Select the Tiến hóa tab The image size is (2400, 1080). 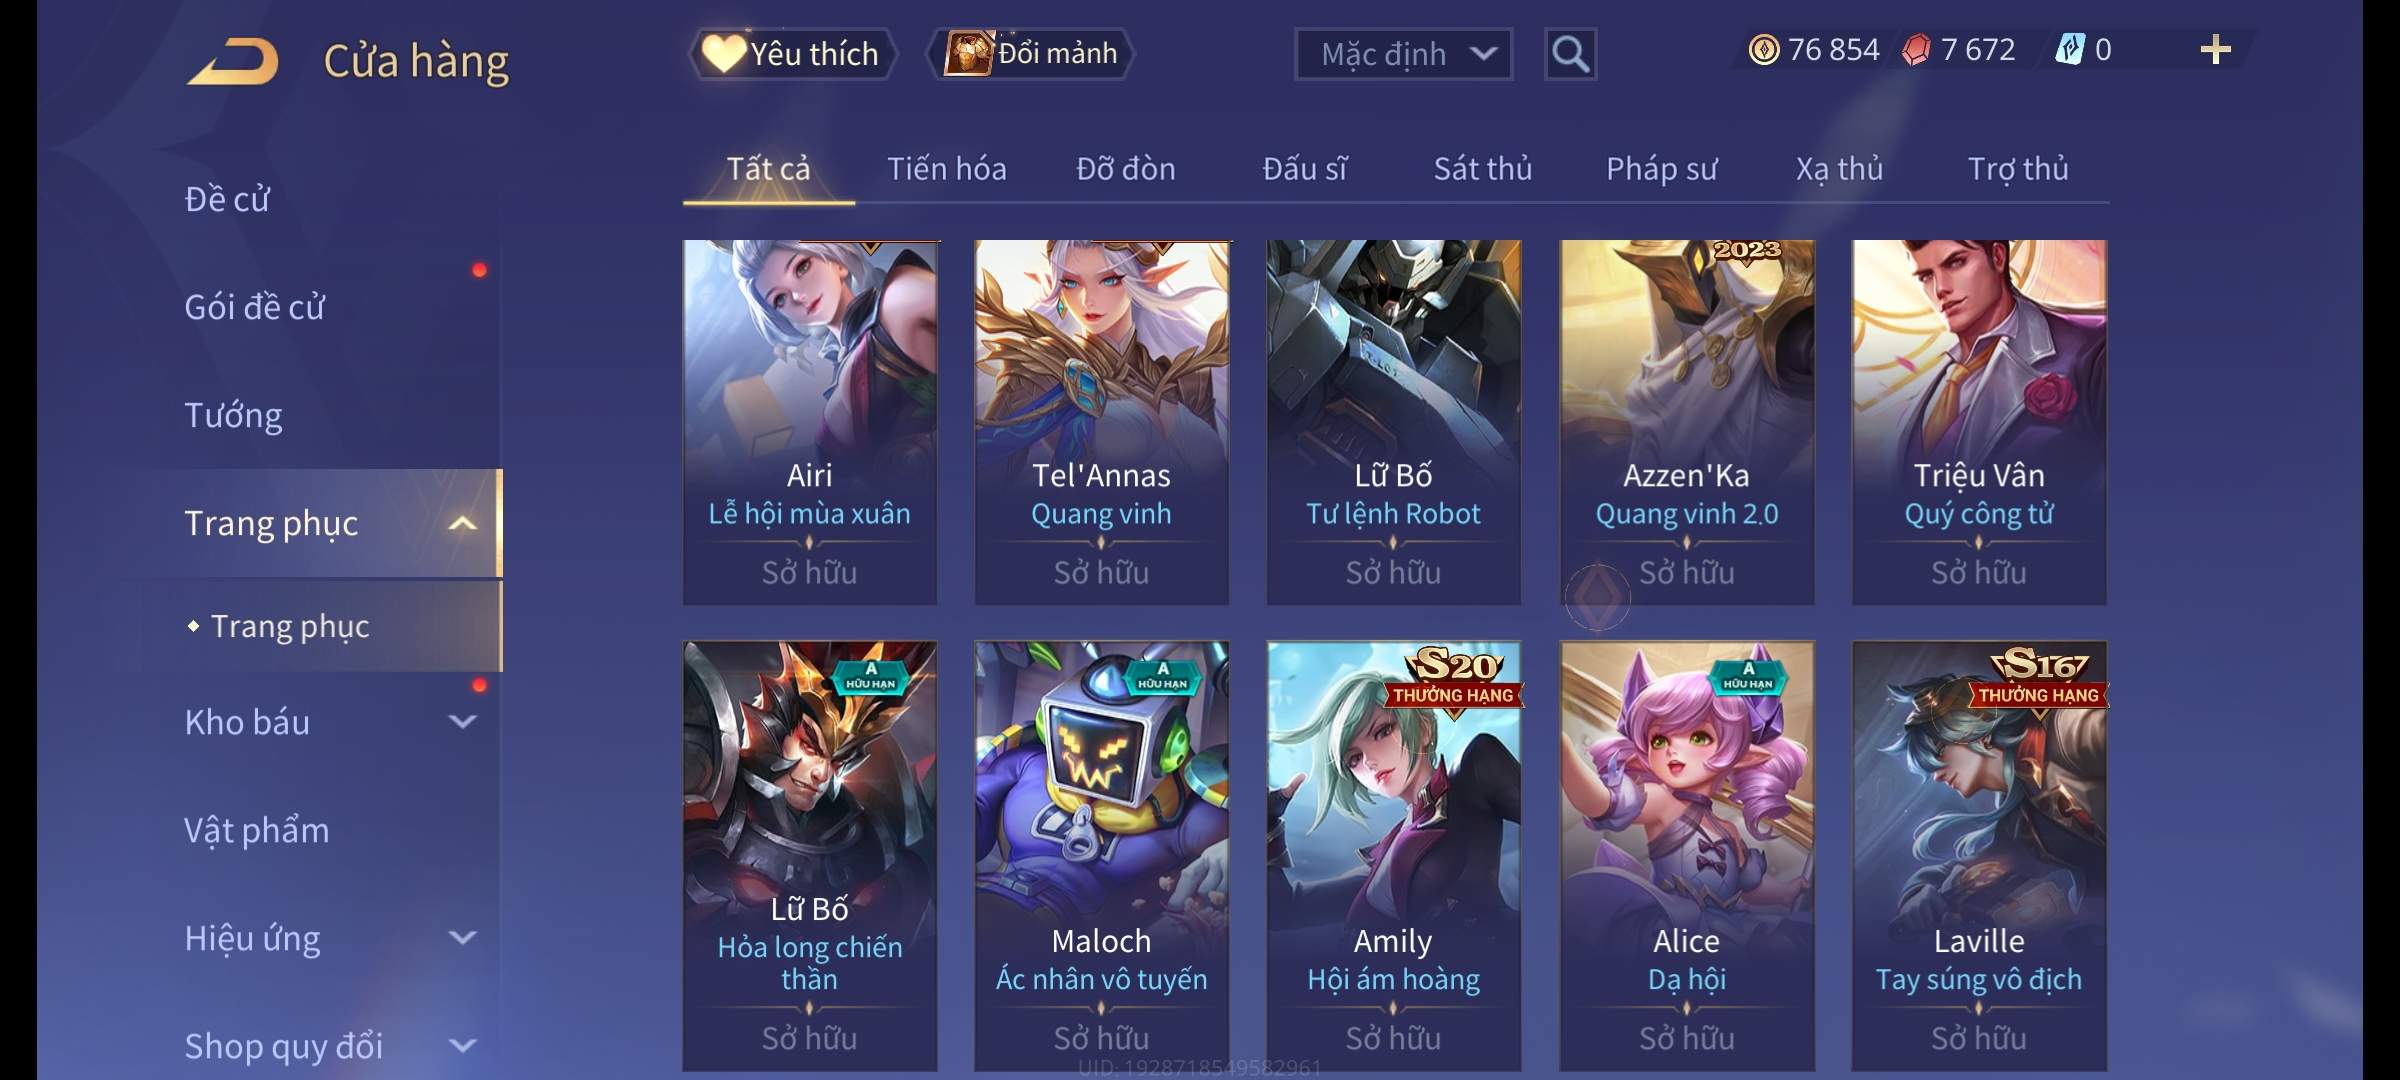coord(946,169)
